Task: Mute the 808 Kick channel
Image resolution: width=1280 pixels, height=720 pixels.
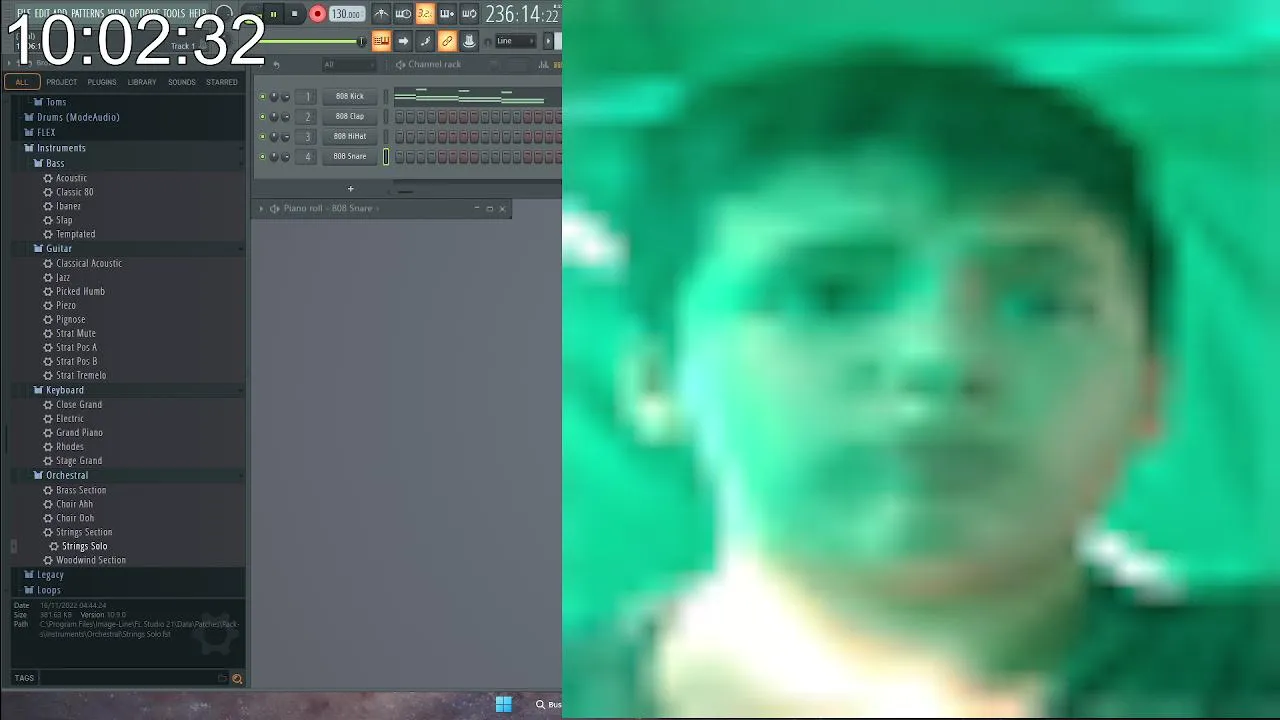Action: point(262,97)
